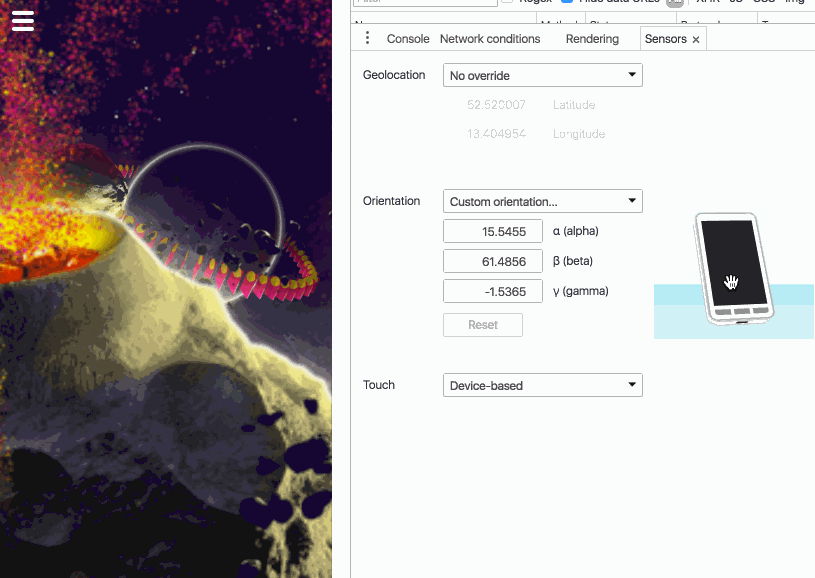Expand the Geolocation override dropdown
The height and width of the screenshot is (578, 815).
point(542,75)
